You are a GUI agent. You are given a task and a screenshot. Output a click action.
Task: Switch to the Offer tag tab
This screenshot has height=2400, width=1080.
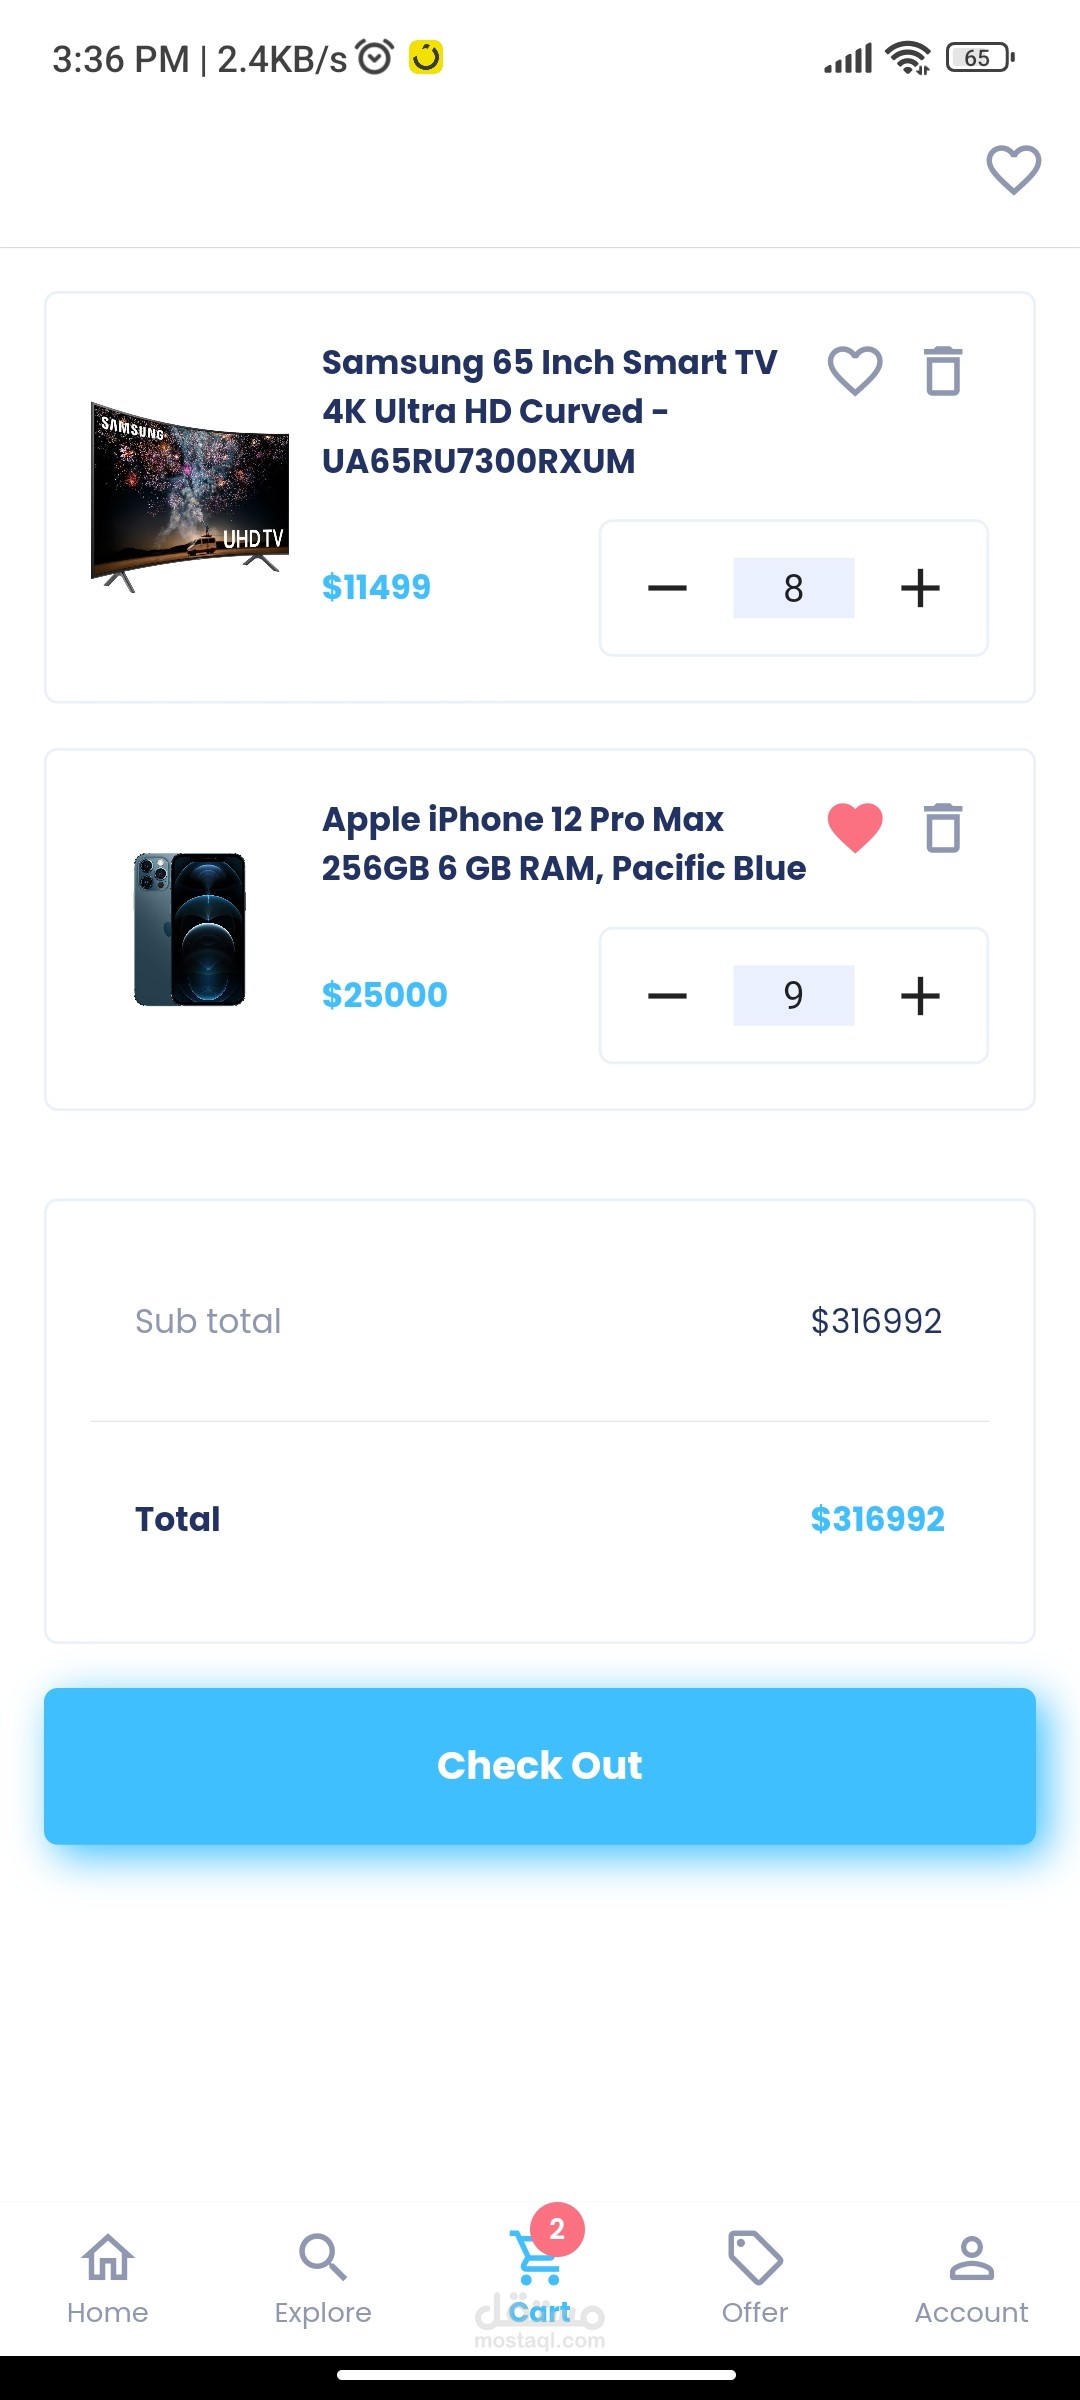pyautogui.click(x=755, y=2278)
